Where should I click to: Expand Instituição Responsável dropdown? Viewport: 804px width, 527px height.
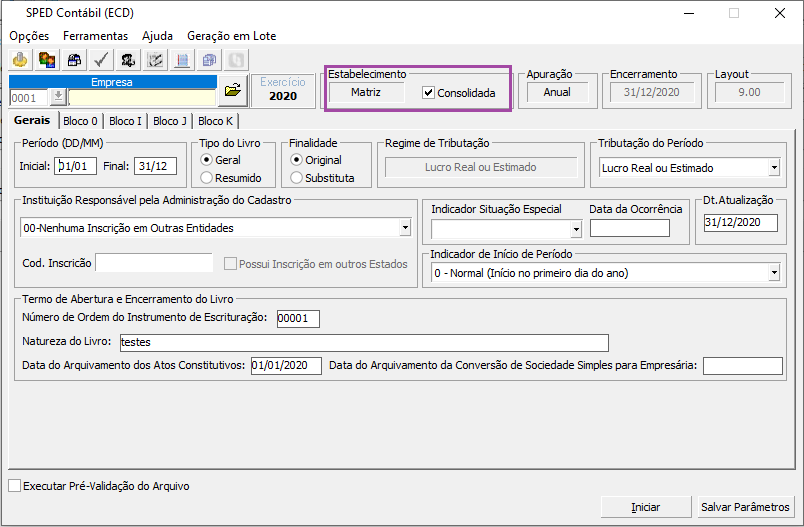(405, 228)
